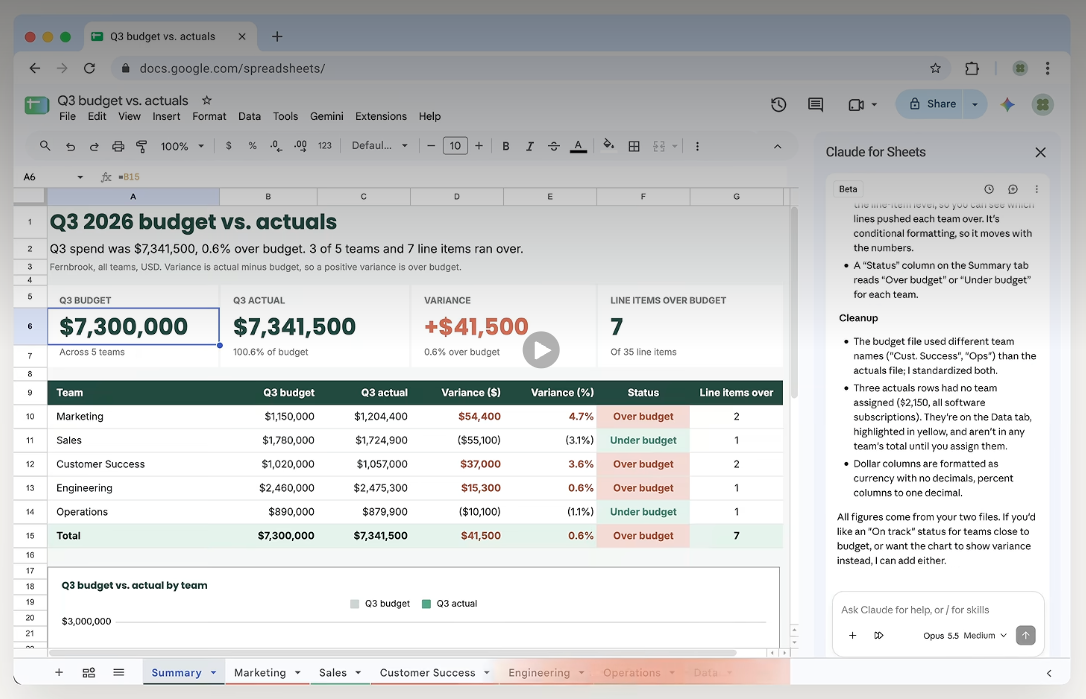Open the browser extensions puzzle icon

[972, 68]
